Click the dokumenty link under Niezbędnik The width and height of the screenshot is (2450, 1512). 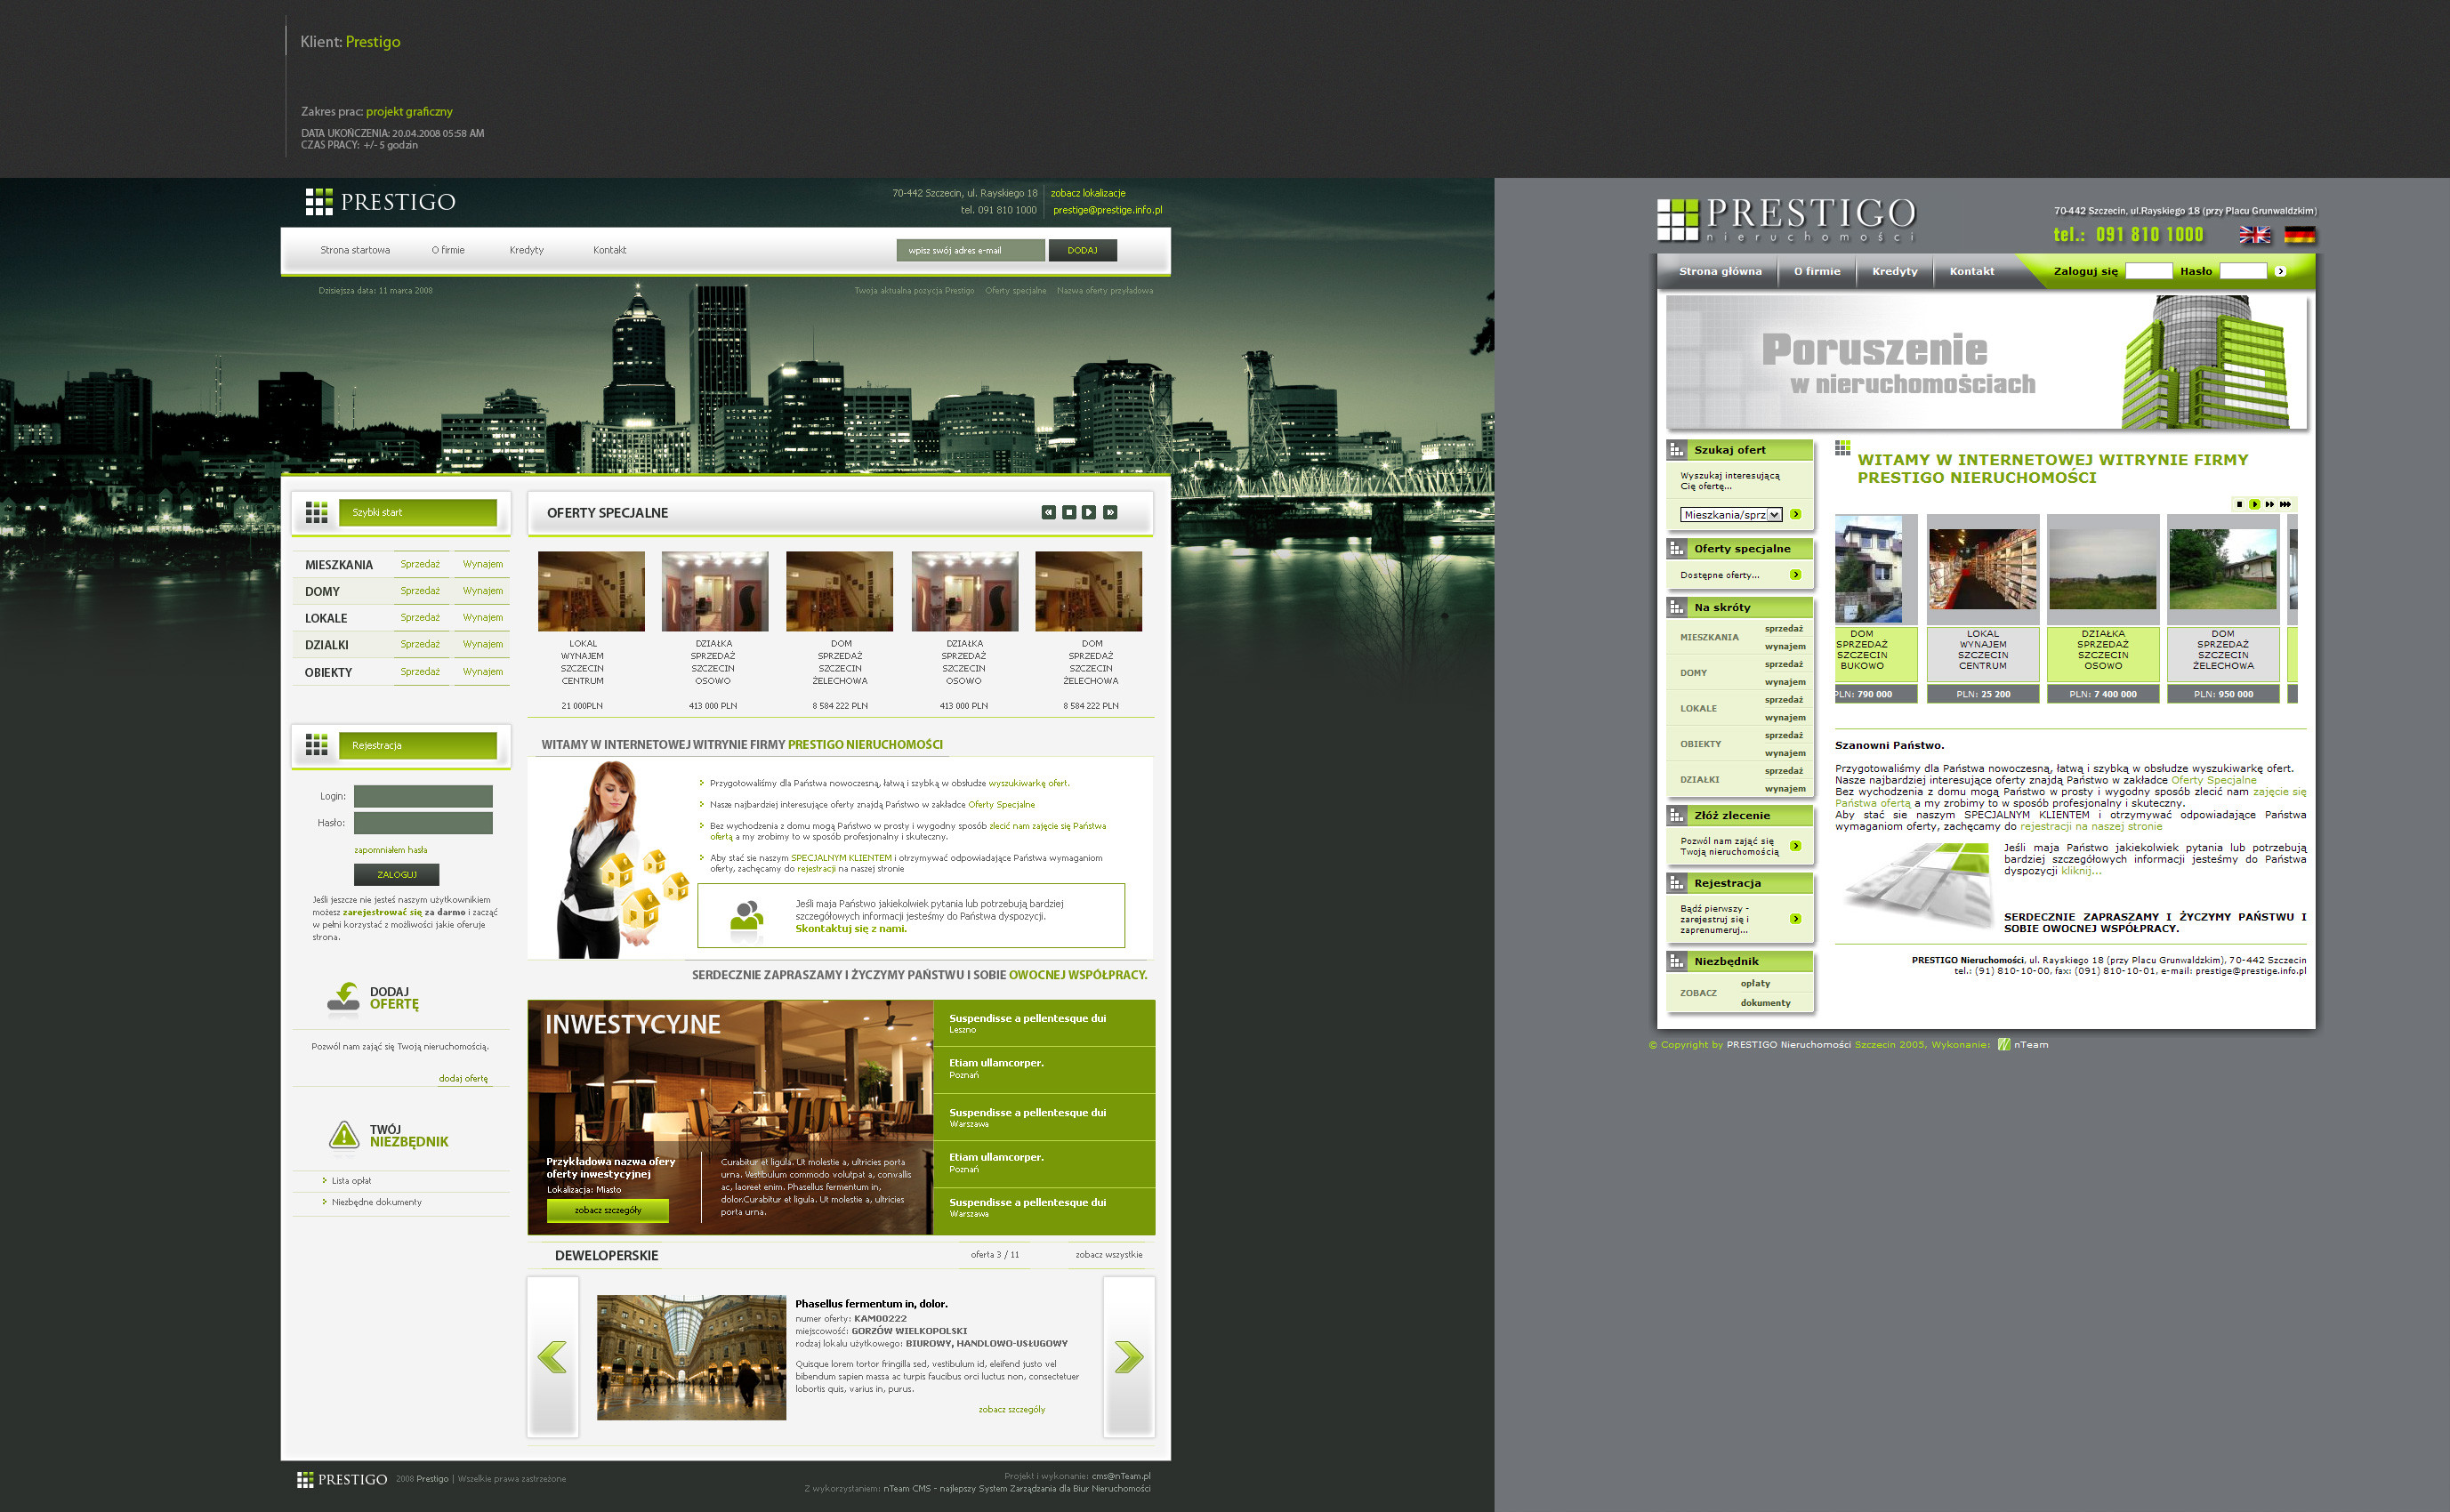1765,1002
